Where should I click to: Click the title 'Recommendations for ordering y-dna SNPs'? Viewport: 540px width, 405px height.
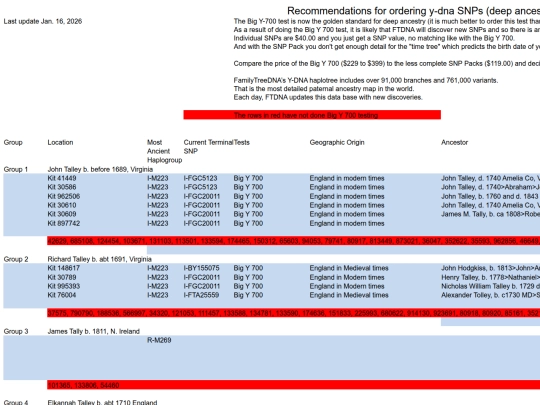pos(413,11)
